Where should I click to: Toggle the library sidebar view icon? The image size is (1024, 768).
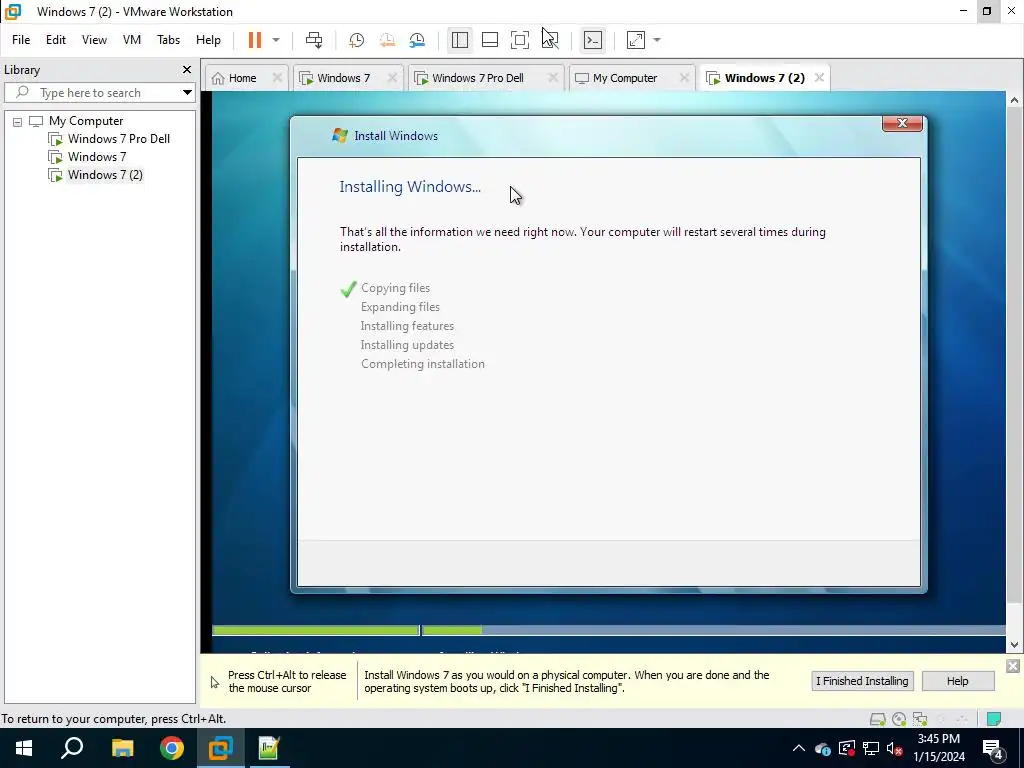tap(459, 40)
